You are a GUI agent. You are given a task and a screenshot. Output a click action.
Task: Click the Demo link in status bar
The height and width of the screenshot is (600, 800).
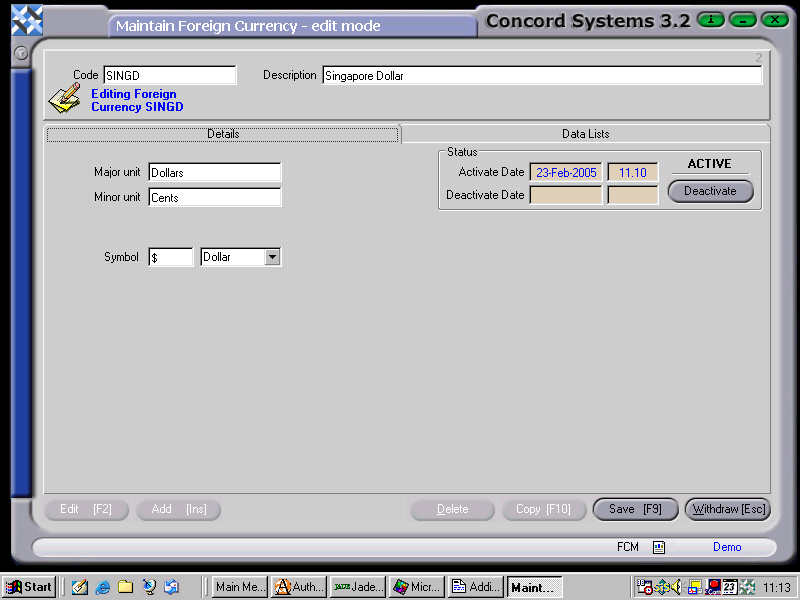point(727,547)
